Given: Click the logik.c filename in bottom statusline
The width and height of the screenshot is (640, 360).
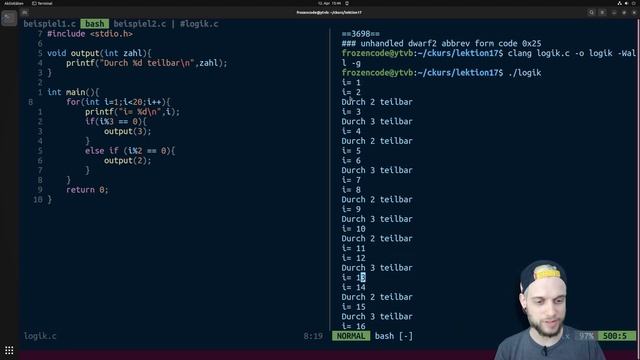Looking at the screenshot, I should pyautogui.click(x=40, y=336).
